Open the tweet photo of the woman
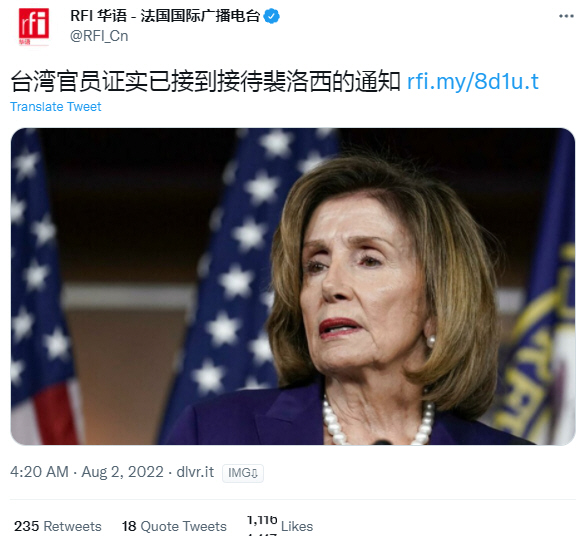The height and width of the screenshot is (550, 587). pyautogui.click(x=293, y=286)
